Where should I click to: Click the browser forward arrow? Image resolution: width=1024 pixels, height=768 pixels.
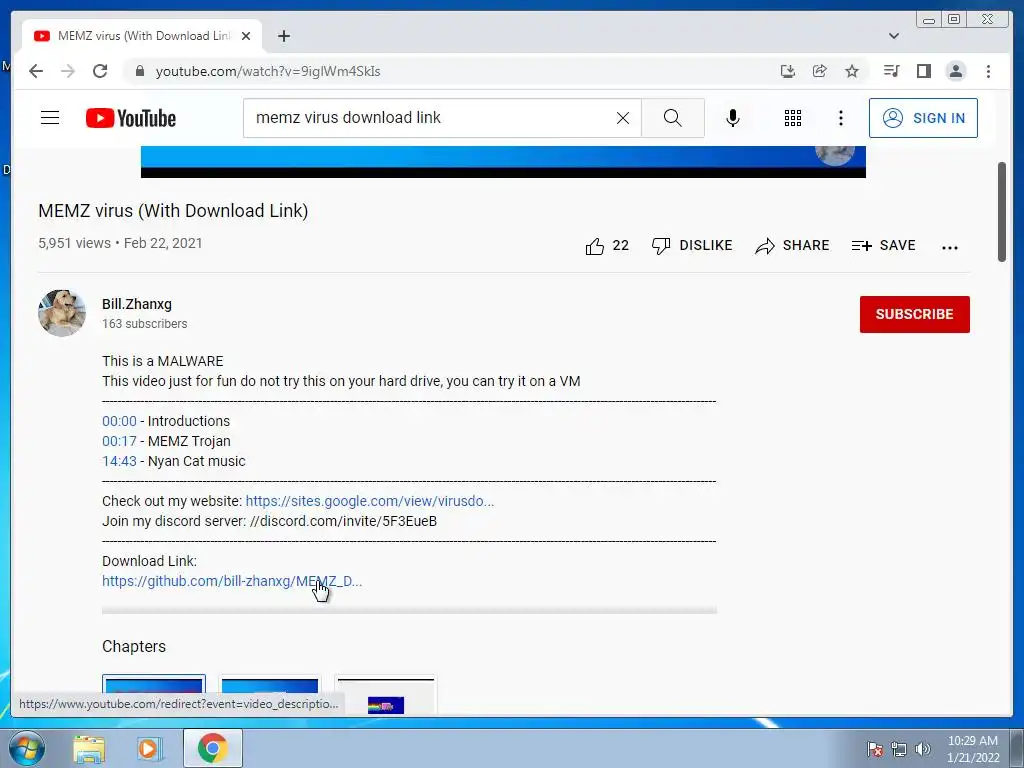click(x=68, y=71)
